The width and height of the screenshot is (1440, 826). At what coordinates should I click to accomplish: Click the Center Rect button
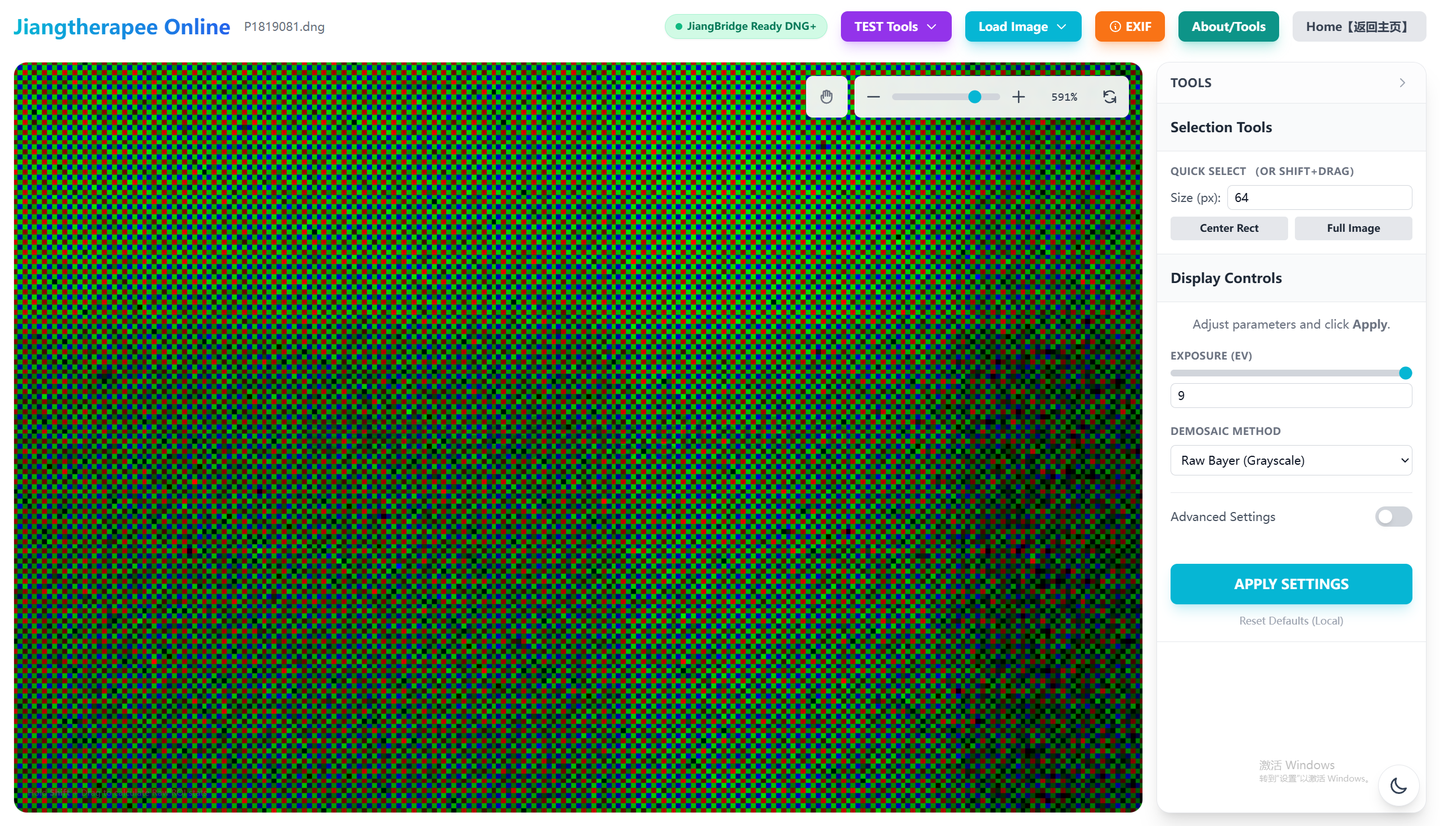coord(1229,228)
